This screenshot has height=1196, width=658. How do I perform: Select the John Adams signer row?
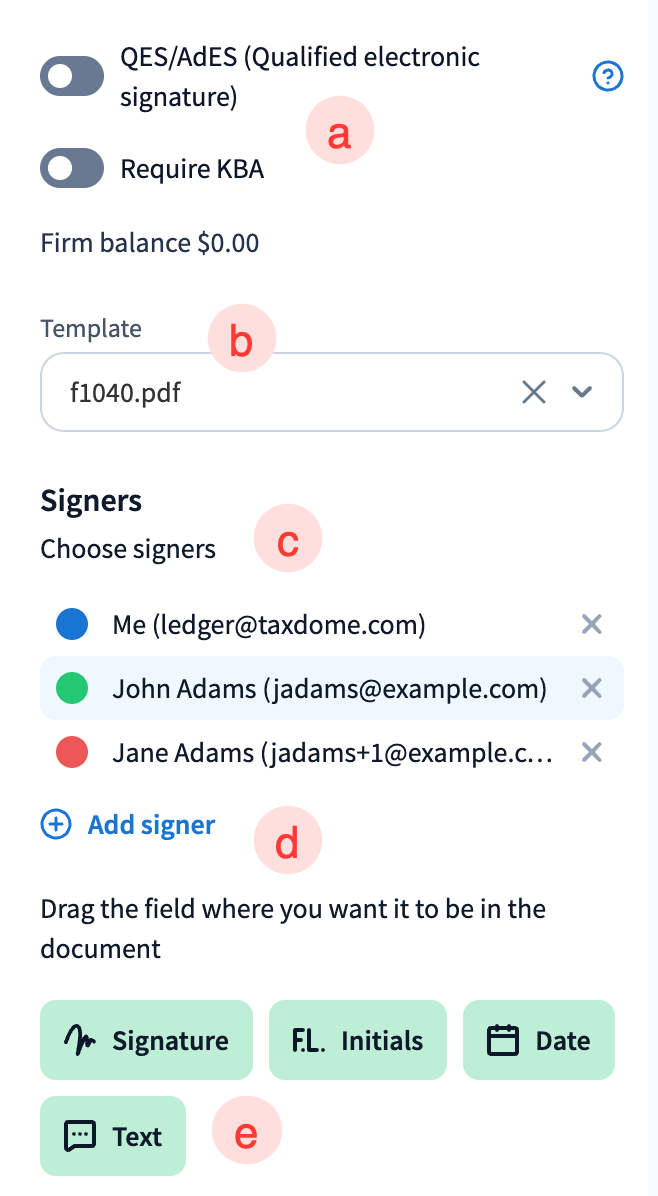(x=328, y=688)
